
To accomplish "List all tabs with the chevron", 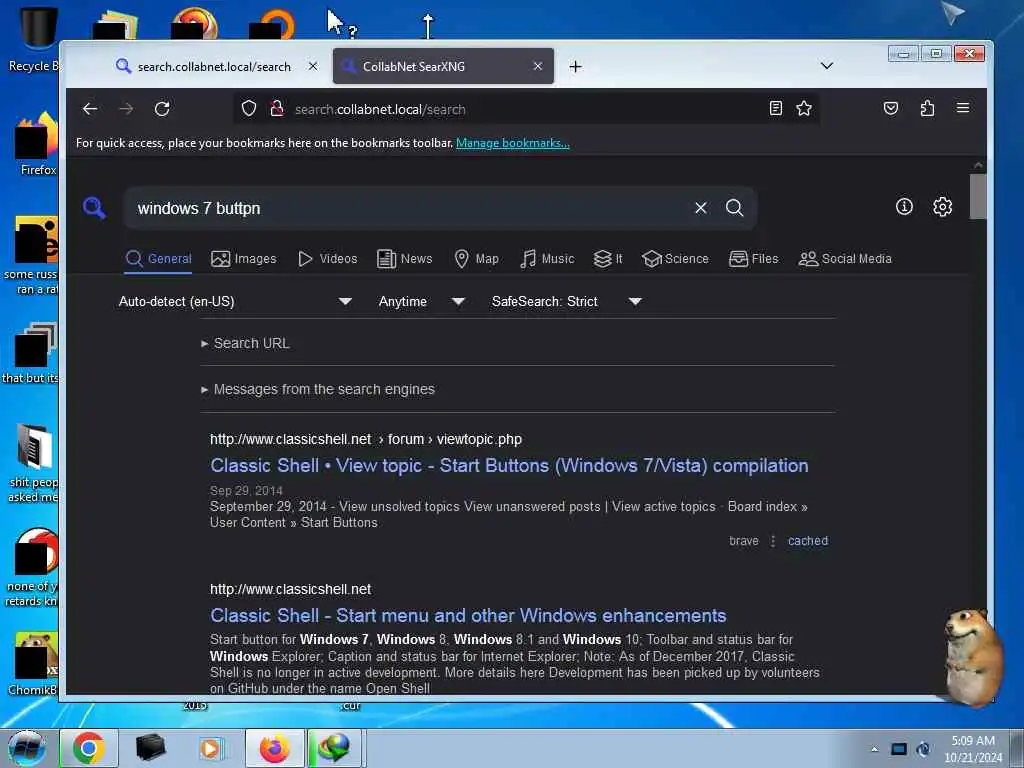I will (827, 66).
